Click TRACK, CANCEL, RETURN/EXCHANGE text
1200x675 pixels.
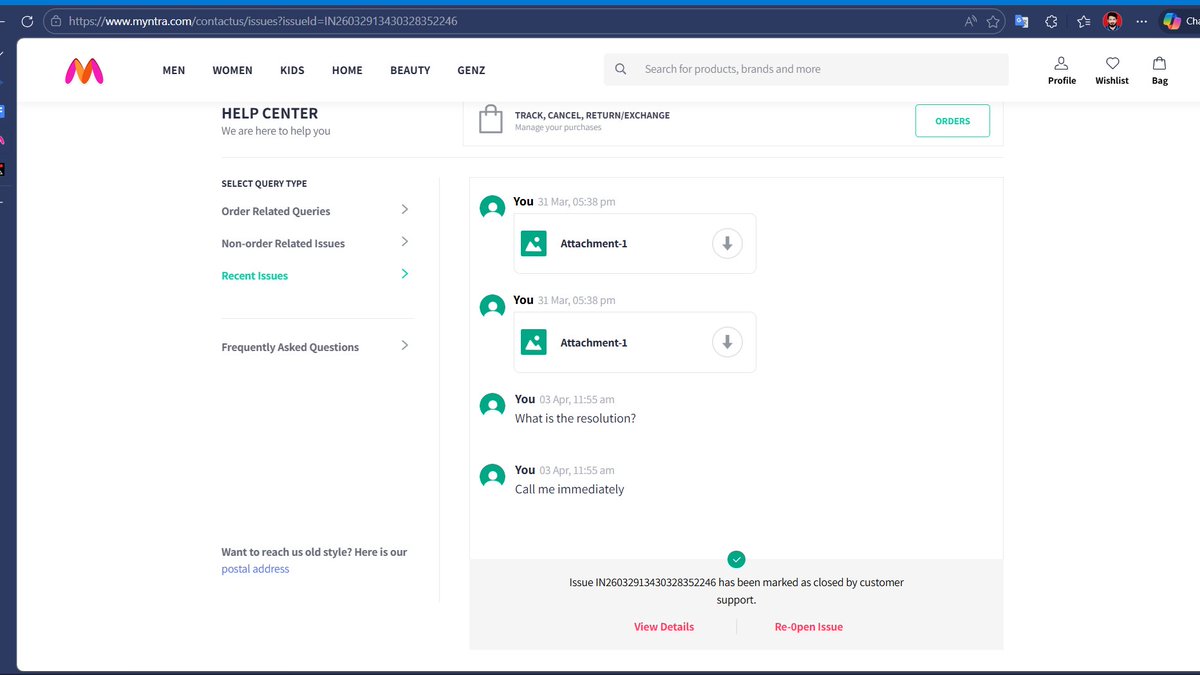click(592, 115)
